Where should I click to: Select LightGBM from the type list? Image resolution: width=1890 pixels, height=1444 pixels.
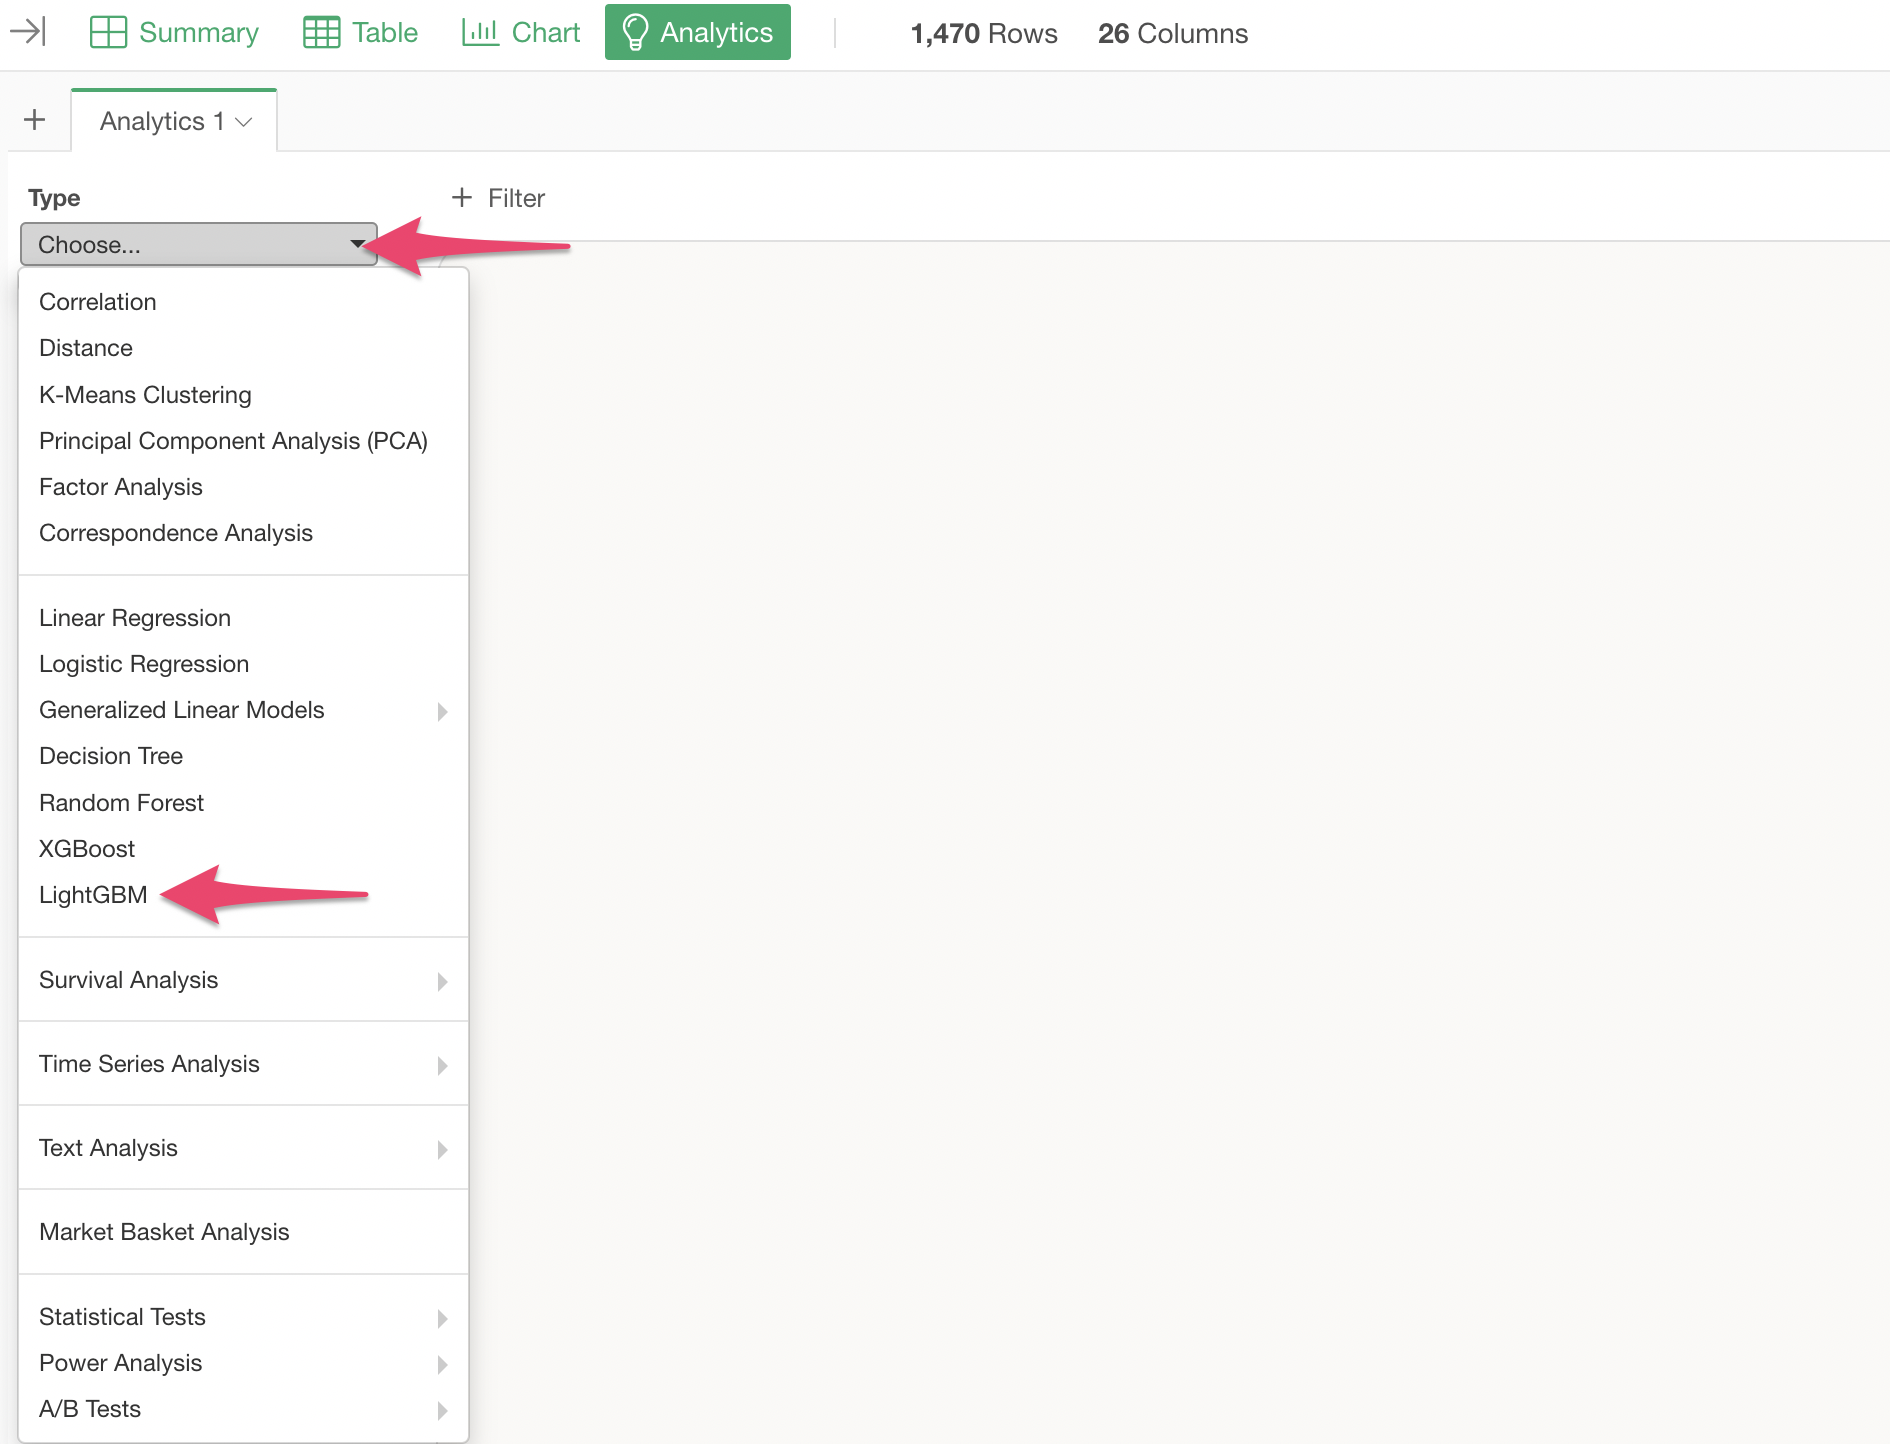click(93, 895)
